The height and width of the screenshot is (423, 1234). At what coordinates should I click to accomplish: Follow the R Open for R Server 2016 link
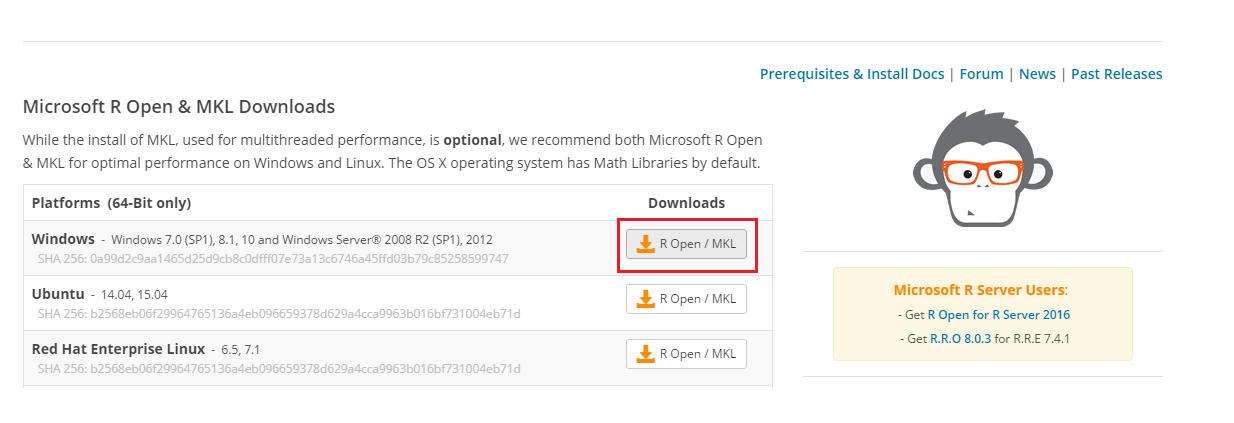(x=998, y=315)
